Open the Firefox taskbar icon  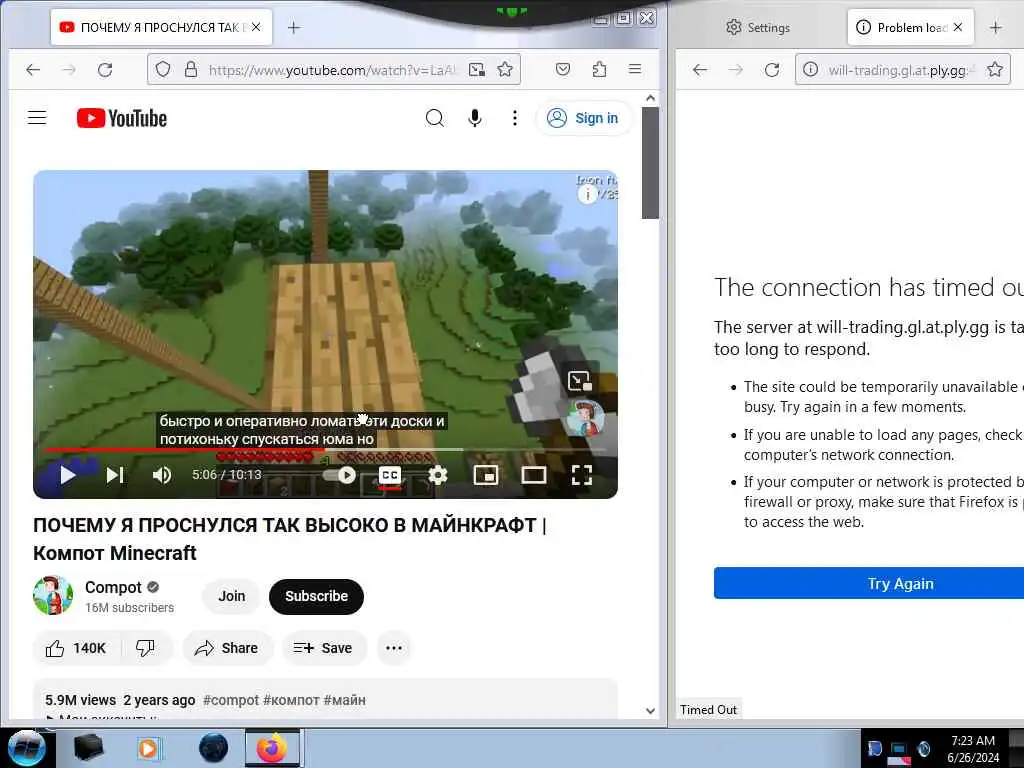tap(272, 748)
